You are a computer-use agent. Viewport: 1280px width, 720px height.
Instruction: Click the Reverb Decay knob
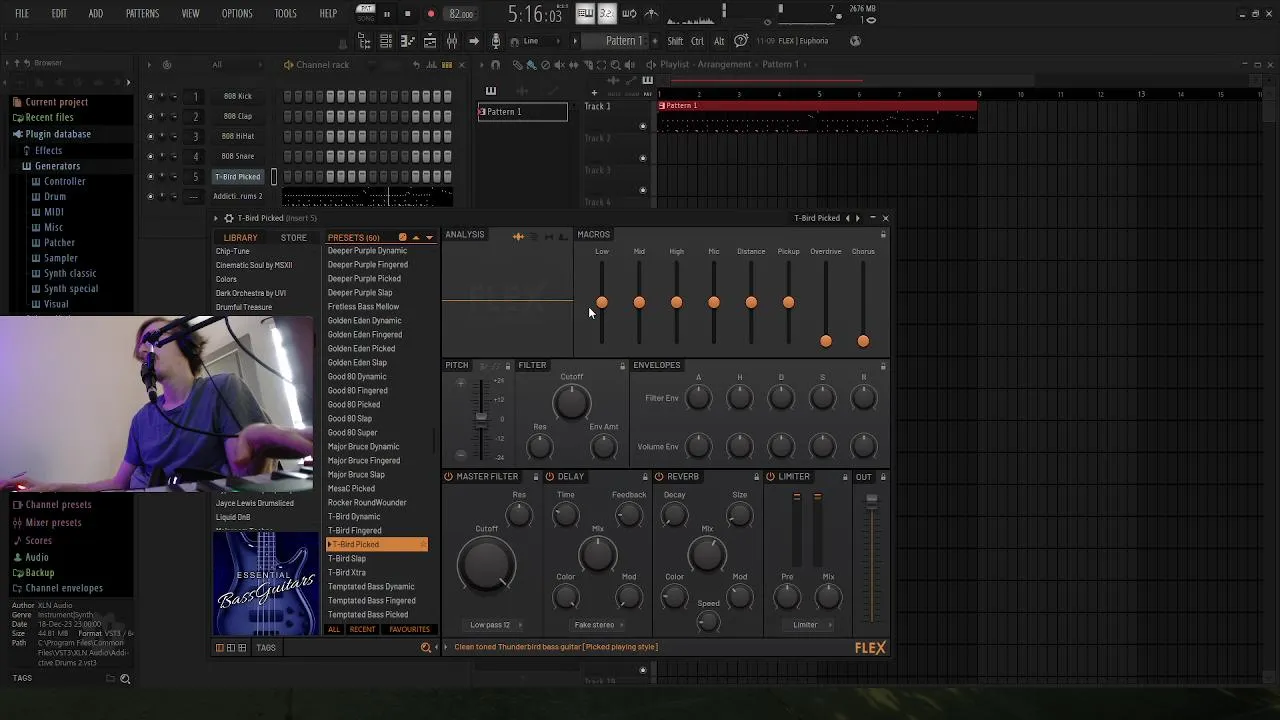(675, 515)
